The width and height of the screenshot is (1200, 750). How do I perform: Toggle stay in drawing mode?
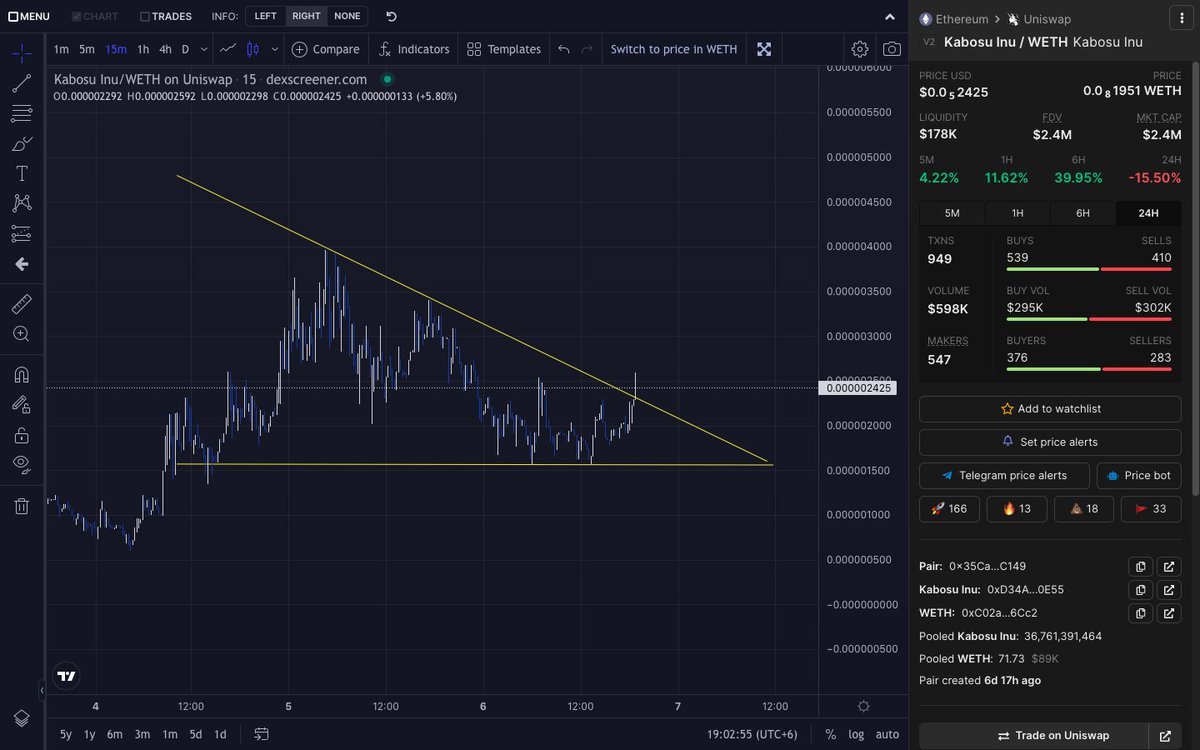point(21,405)
